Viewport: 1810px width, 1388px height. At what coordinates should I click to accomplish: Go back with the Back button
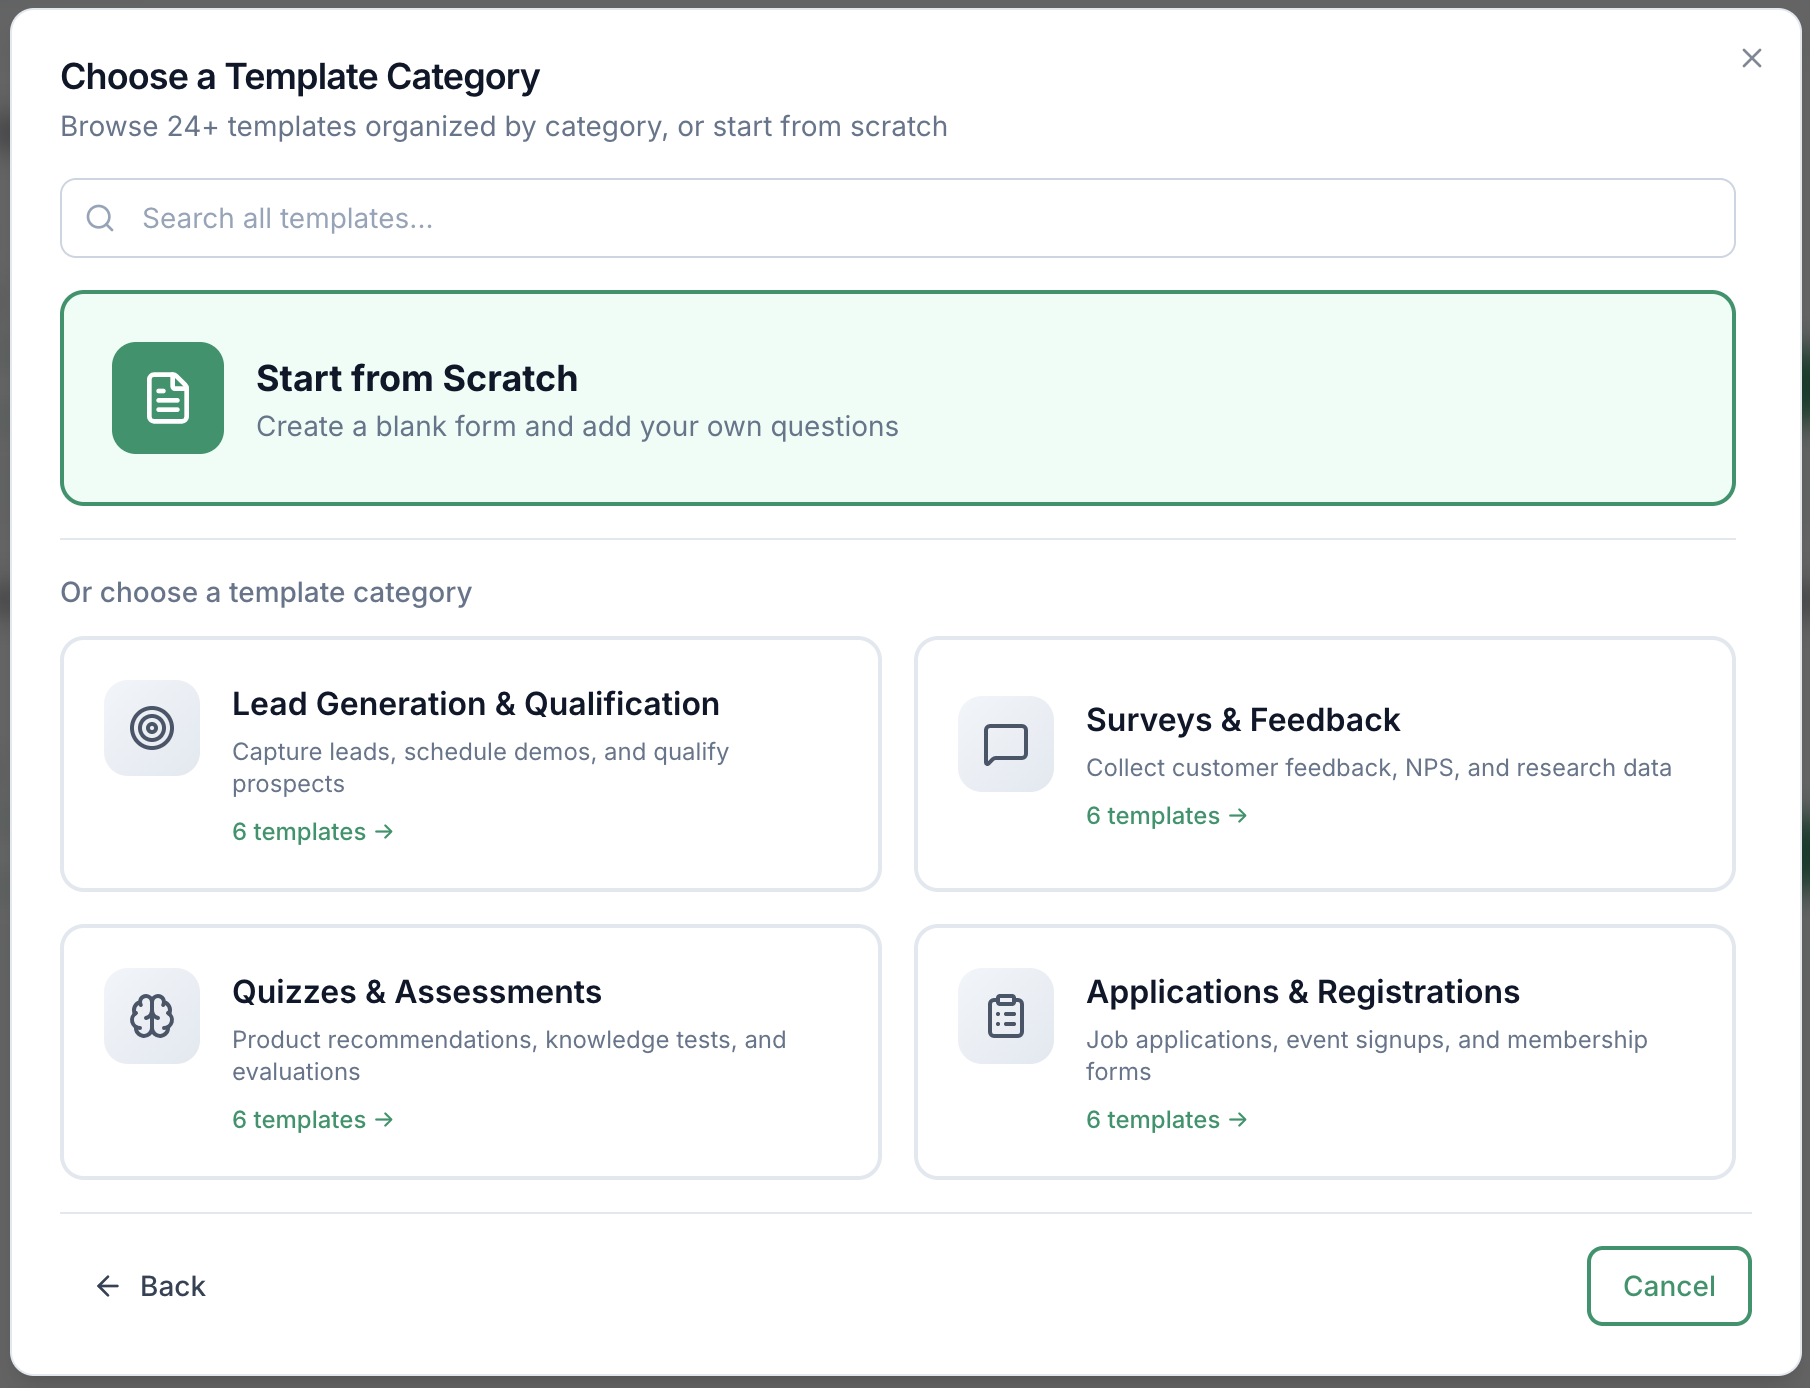[150, 1286]
